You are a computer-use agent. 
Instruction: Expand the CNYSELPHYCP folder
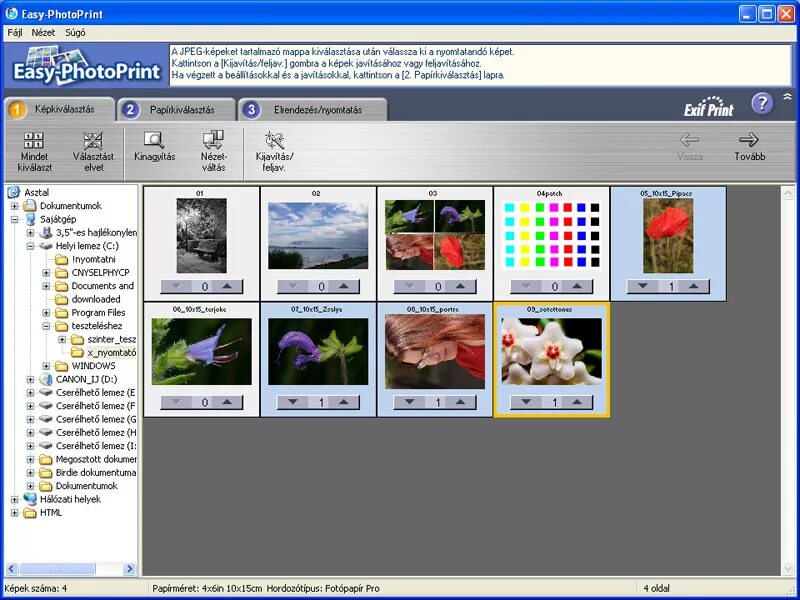pos(46,272)
